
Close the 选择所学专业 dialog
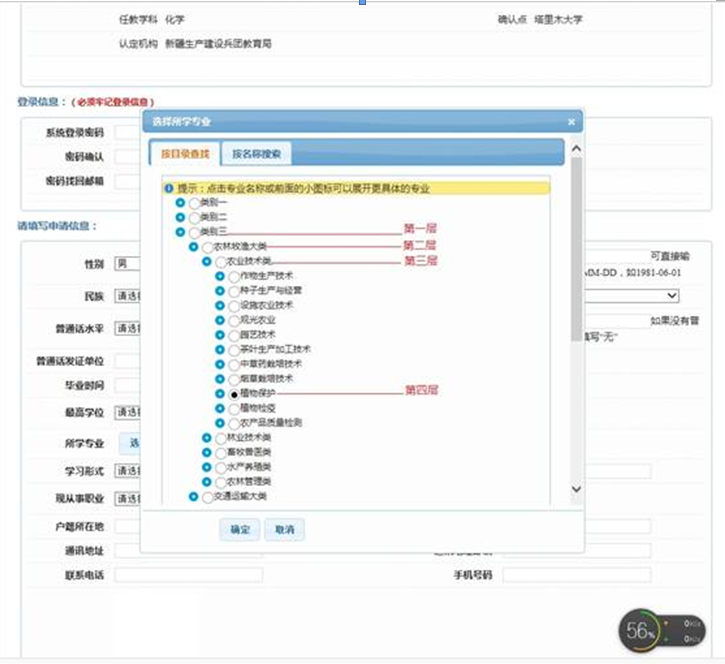pyautogui.click(x=571, y=122)
